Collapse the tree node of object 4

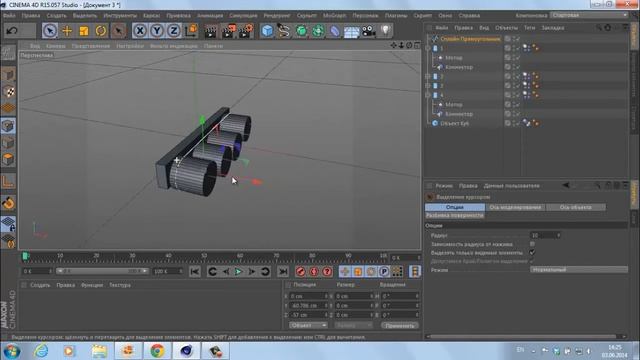(x=428, y=95)
